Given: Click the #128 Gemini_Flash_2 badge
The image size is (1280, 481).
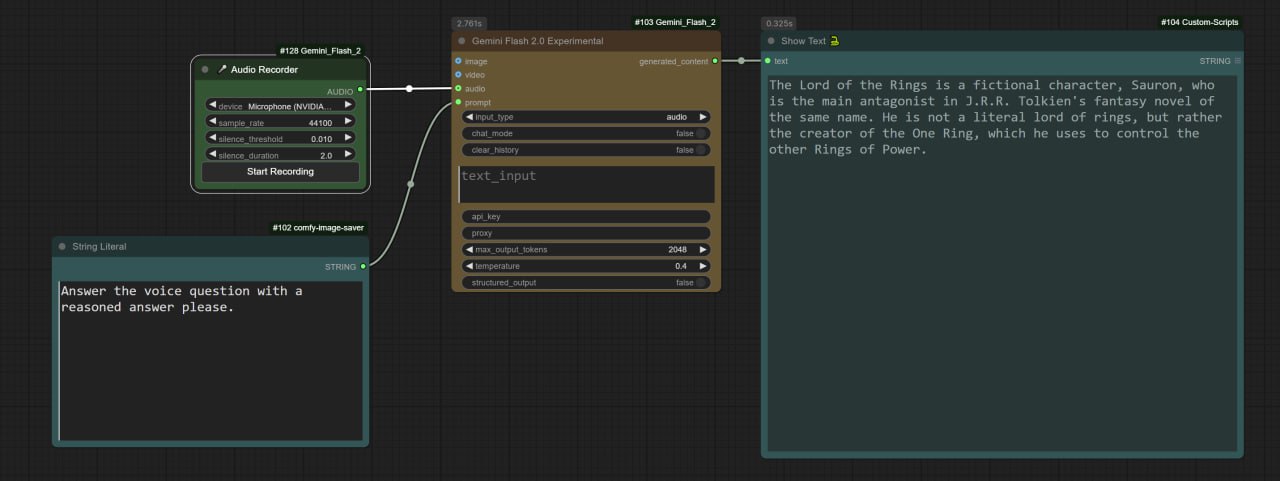Looking at the screenshot, I should 320,50.
